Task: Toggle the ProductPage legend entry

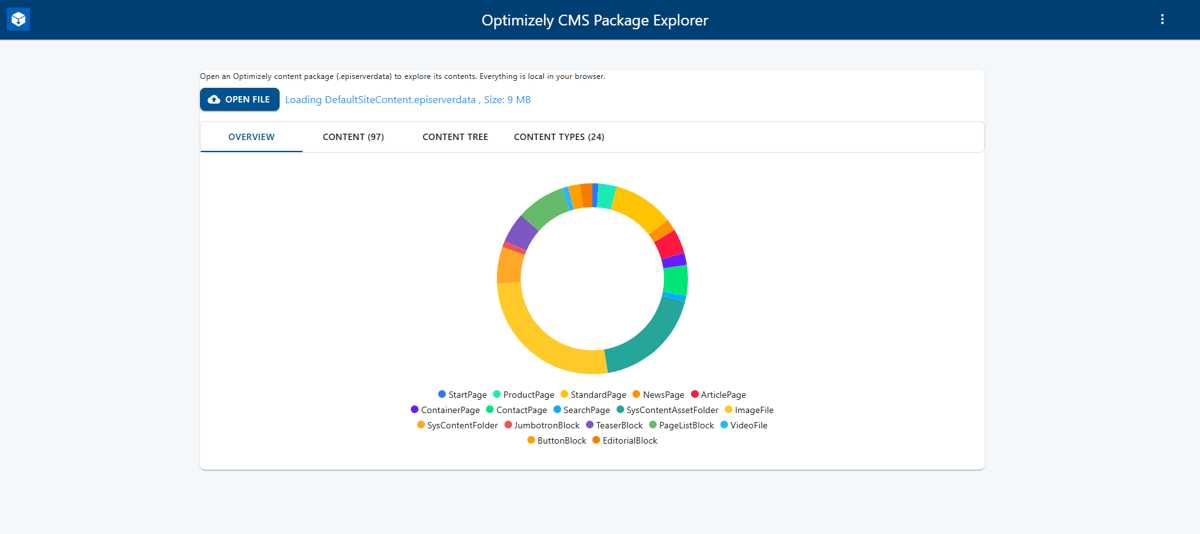Action: (524, 395)
